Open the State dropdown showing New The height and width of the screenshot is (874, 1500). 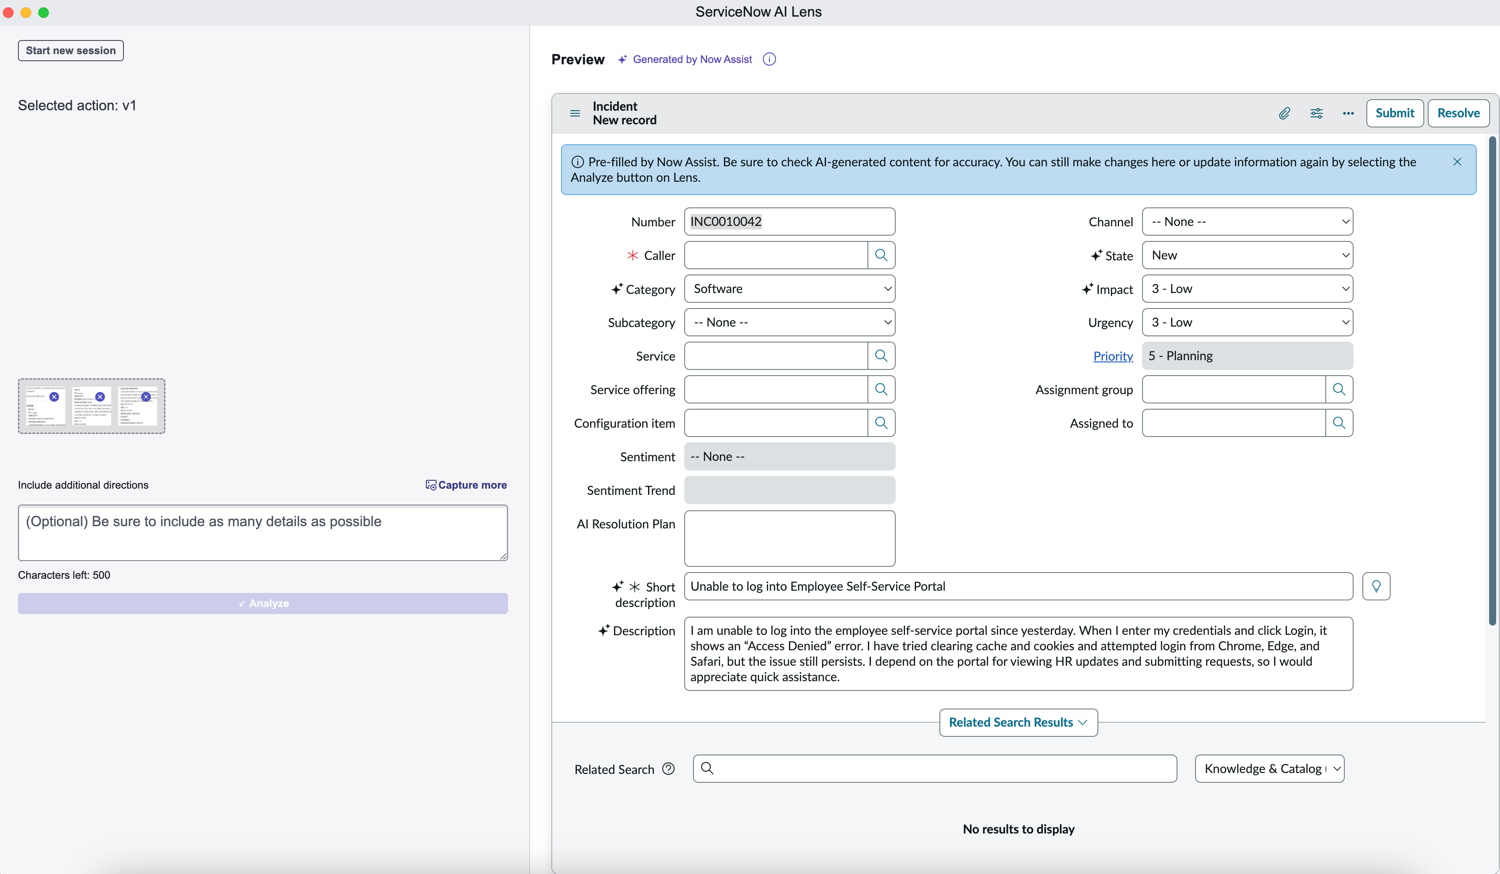(1247, 255)
